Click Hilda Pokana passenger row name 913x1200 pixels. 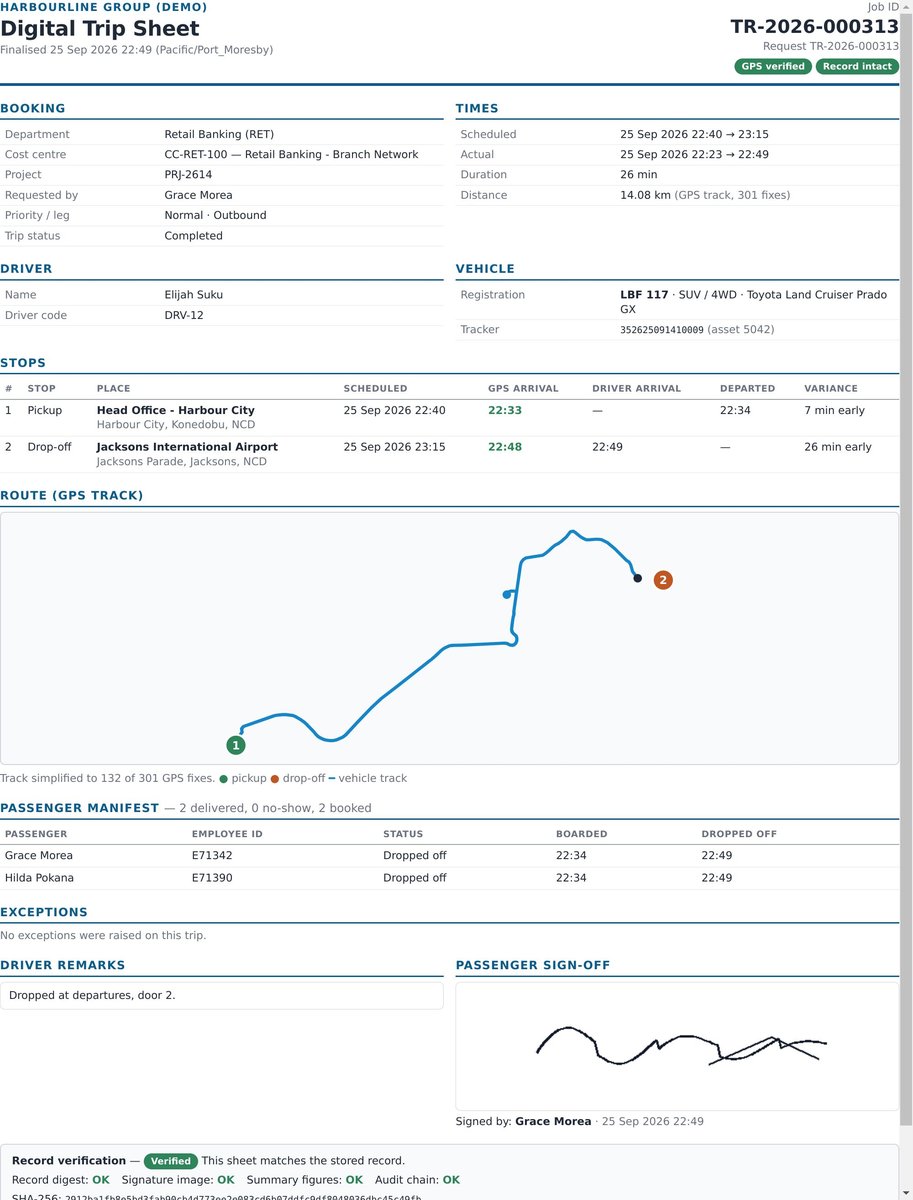coord(39,878)
